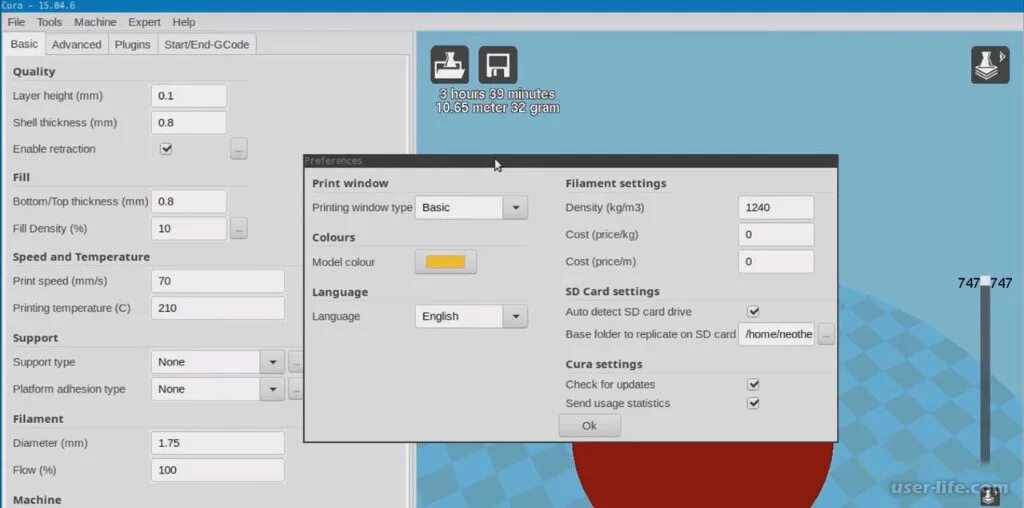The height and width of the screenshot is (508, 1024).
Task: Click Ok in Preferences dialog
Action: [590, 426]
